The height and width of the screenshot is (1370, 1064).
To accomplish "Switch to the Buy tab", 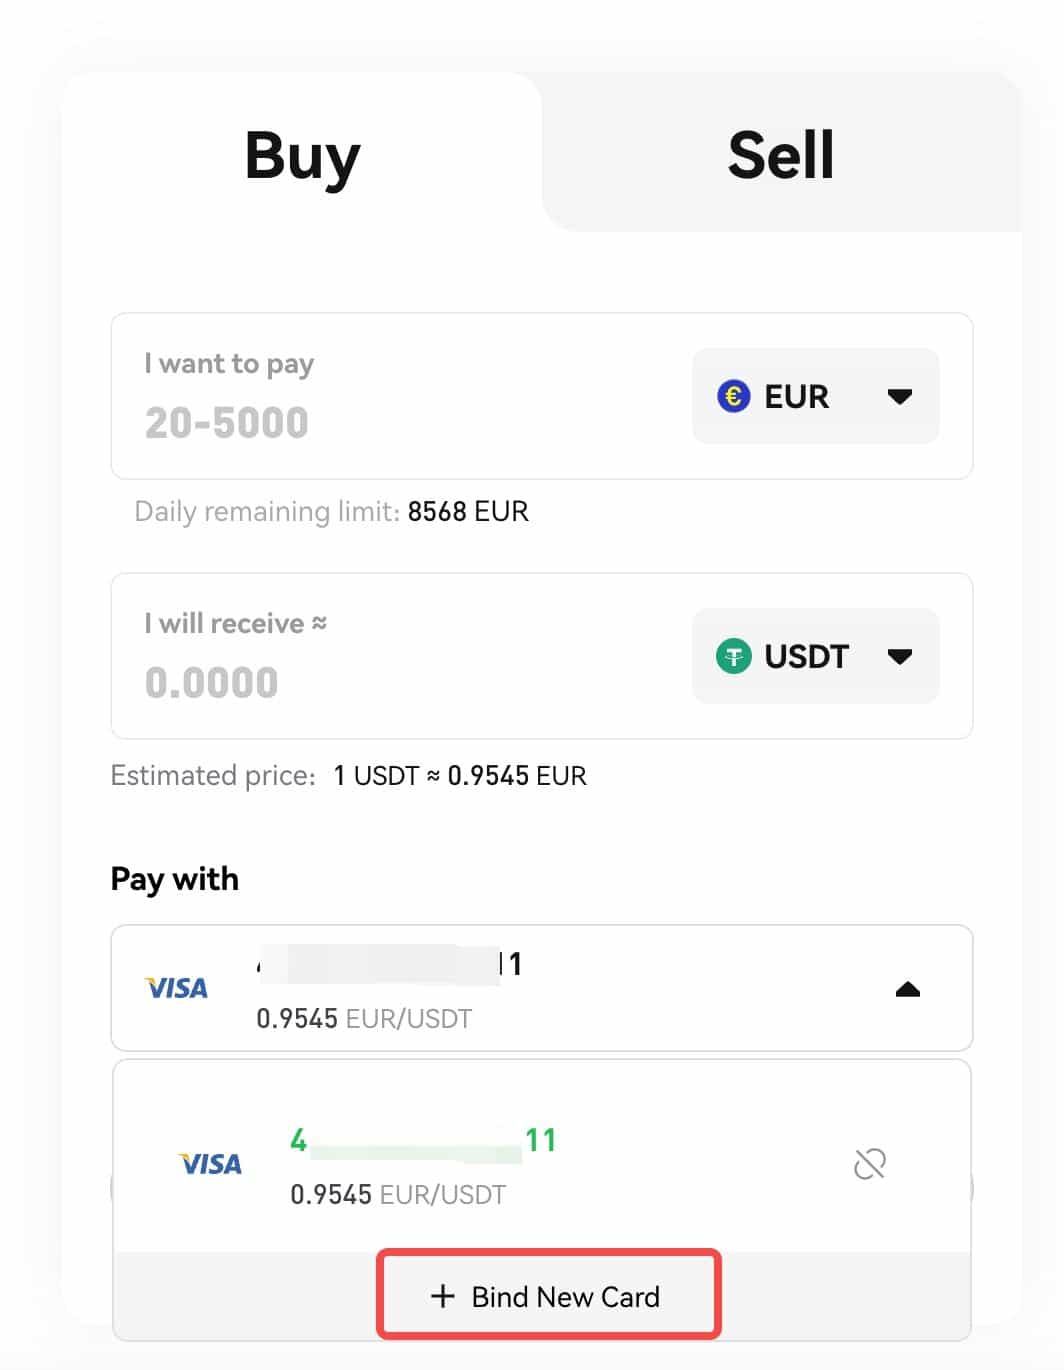I will tap(302, 156).
